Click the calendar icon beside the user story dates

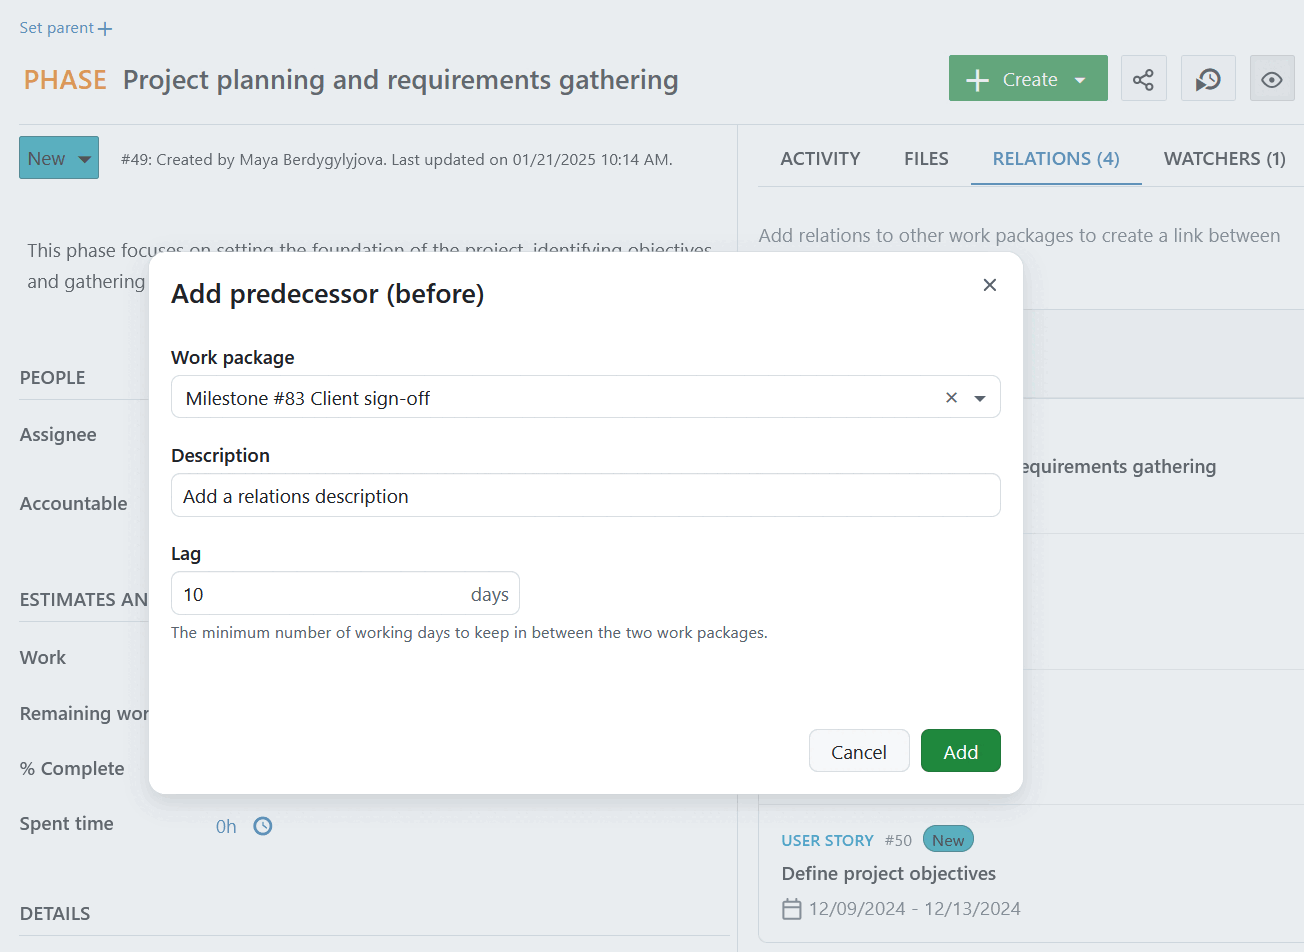[x=791, y=908]
